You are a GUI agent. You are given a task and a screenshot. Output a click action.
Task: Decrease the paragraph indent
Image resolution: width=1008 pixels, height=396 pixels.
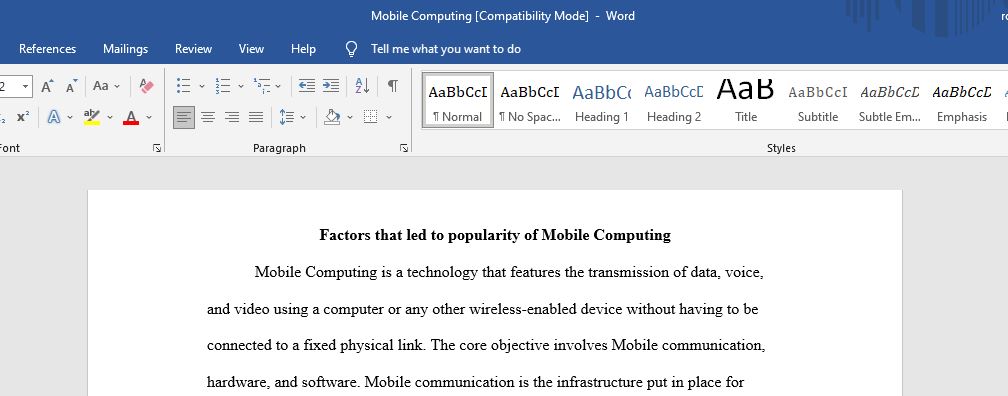tap(307, 86)
